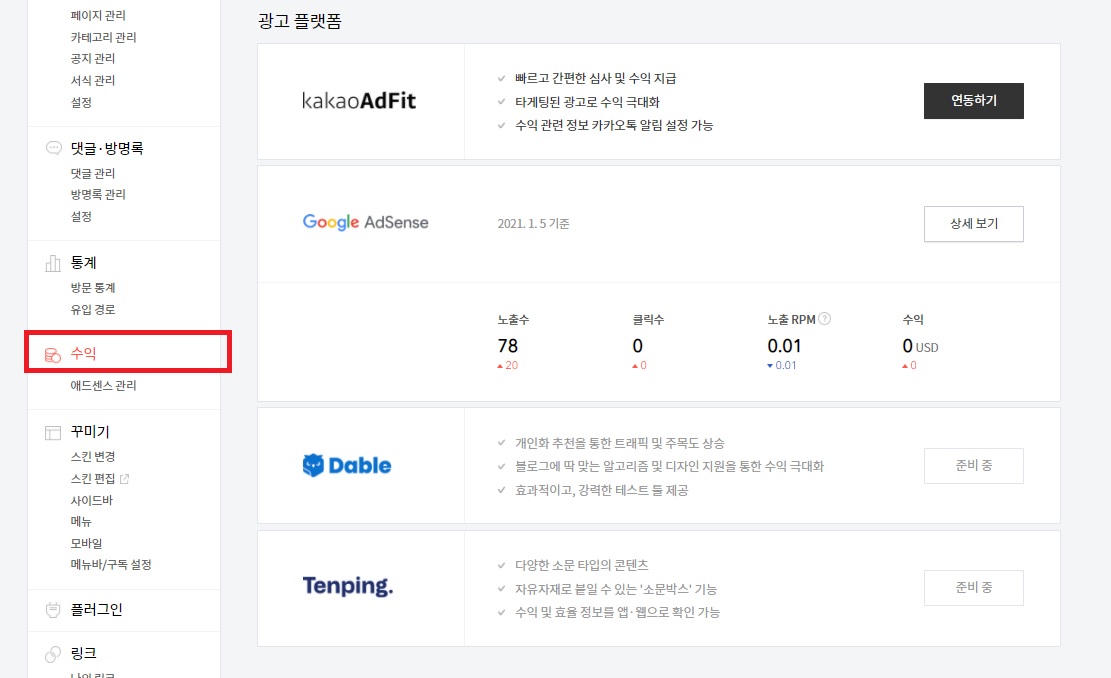The image size is (1111, 678).
Task: Click the 플러그인 plug icon
Action: [53, 610]
